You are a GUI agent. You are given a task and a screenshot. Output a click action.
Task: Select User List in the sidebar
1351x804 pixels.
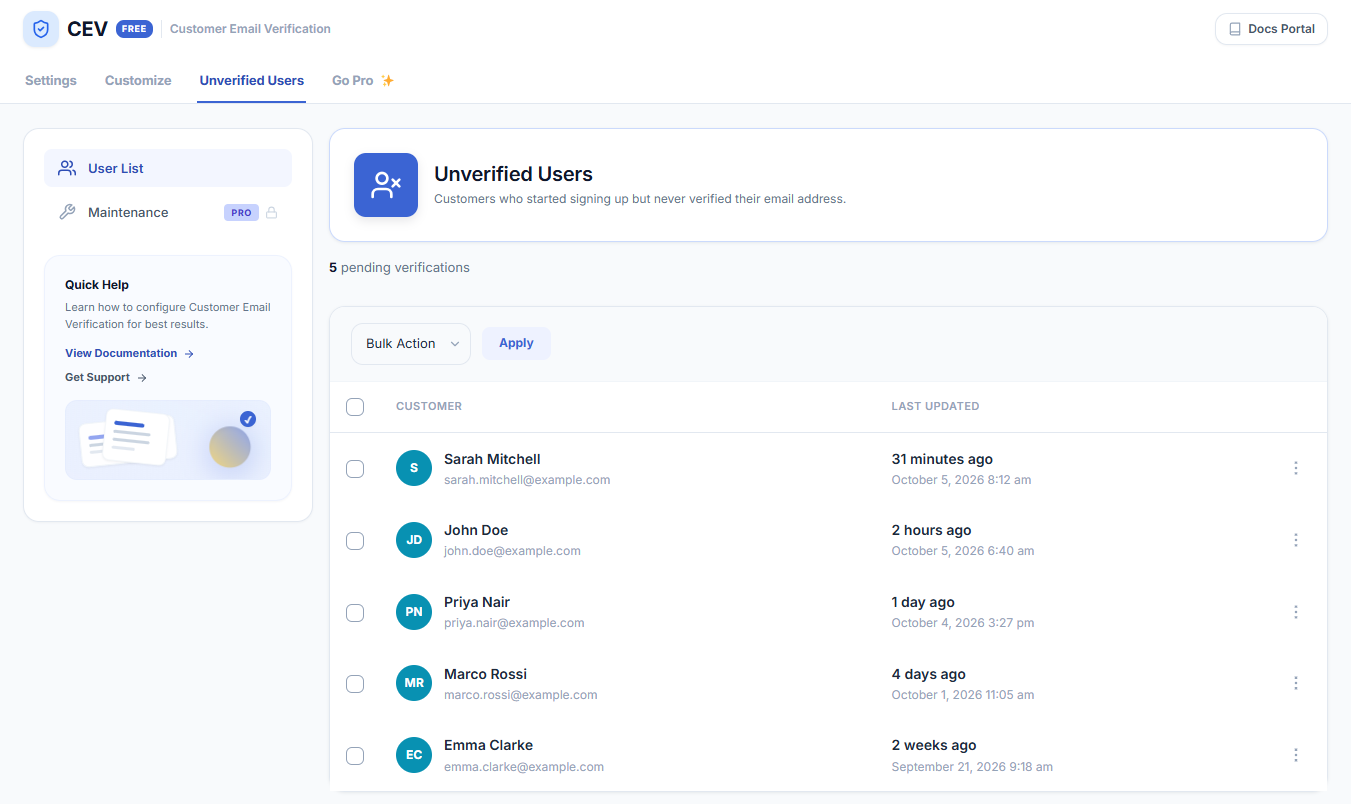pos(168,168)
